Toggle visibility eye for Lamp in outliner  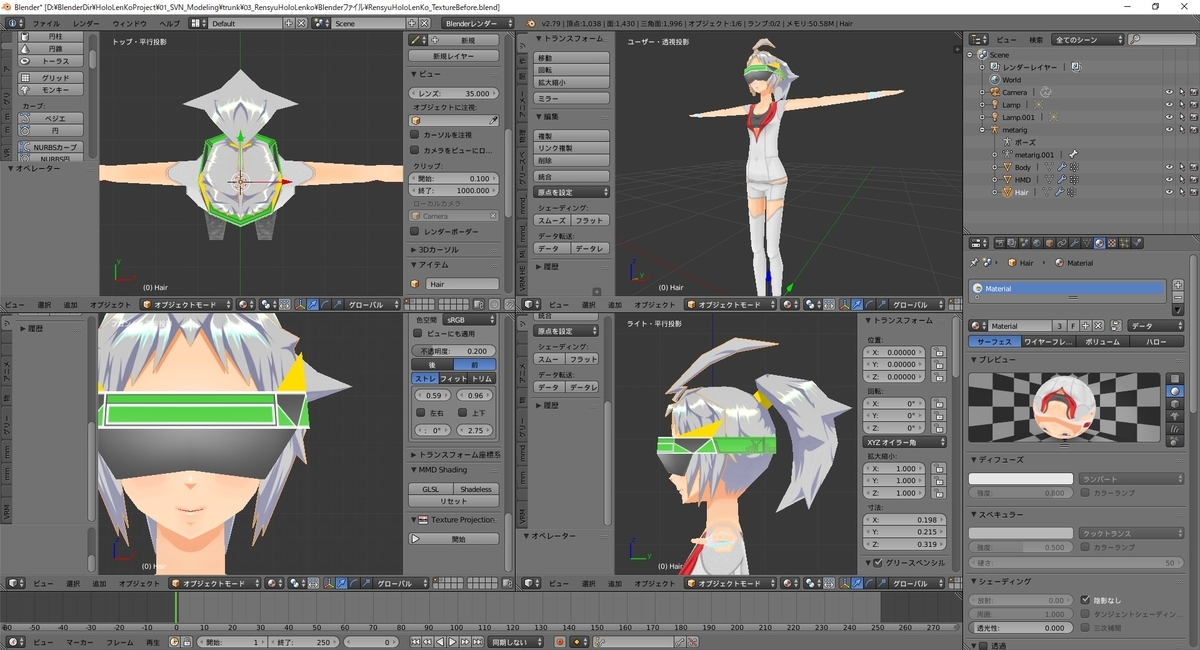tap(1169, 104)
